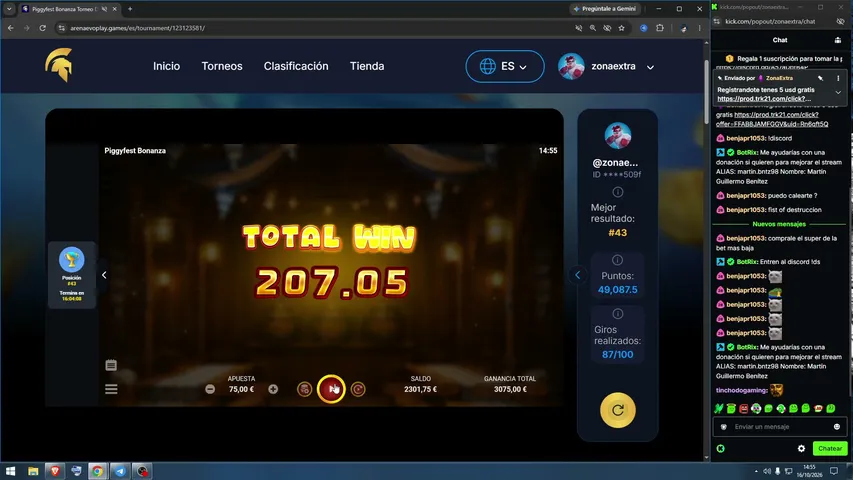The width and height of the screenshot is (853, 480).
Task: Expand the pinned message chevron
Action: pyautogui.click(x=838, y=93)
